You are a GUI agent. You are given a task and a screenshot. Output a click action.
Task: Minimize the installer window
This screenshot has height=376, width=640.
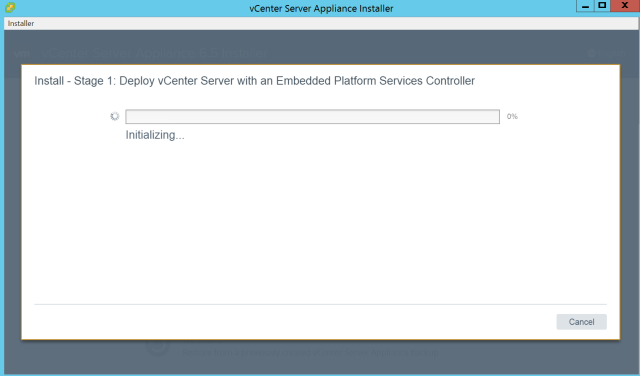coord(585,6)
